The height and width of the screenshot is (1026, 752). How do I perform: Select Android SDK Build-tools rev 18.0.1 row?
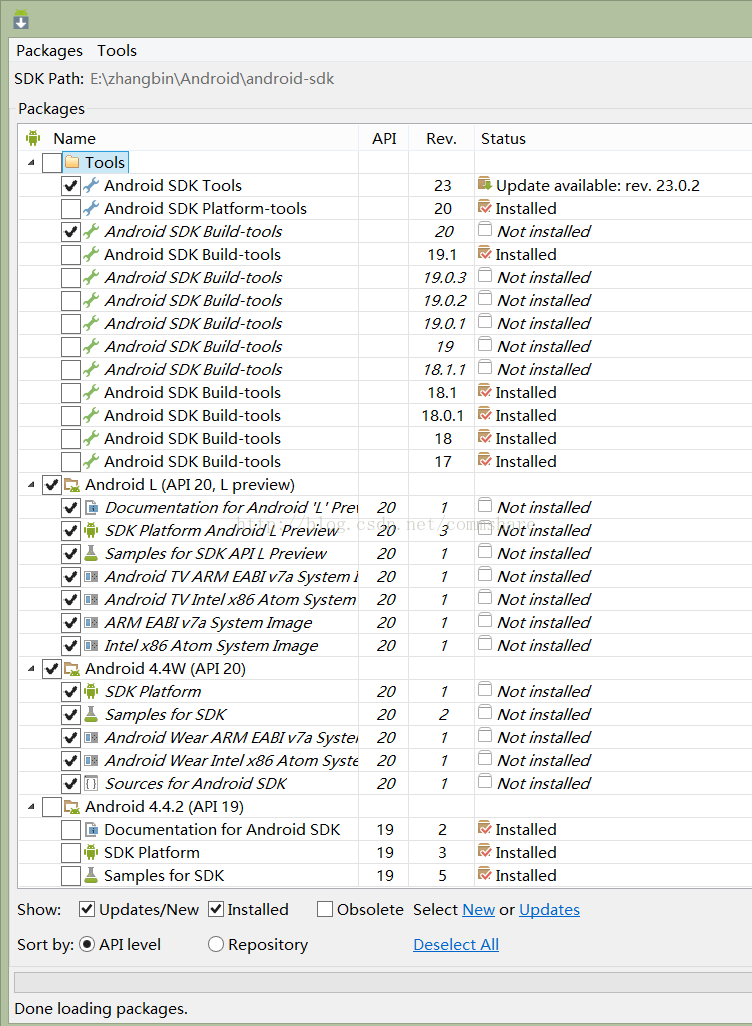(x=385, y=416)
